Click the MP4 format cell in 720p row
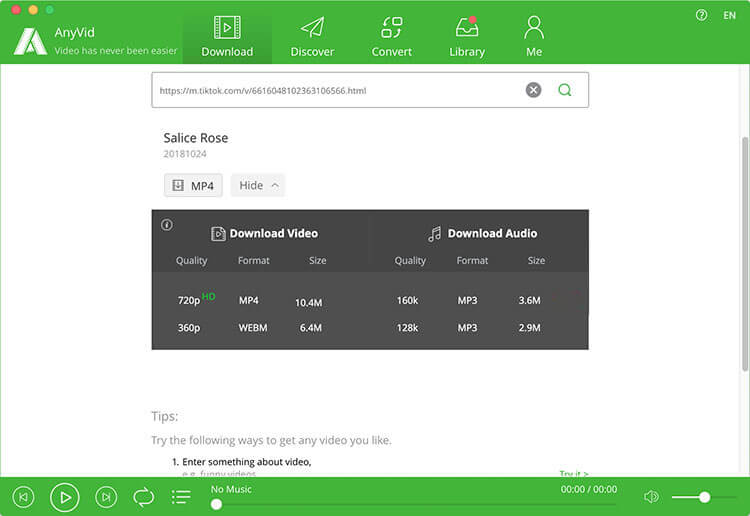The width and height of the screenshot is (750, 516). click(x=249, y=301)
